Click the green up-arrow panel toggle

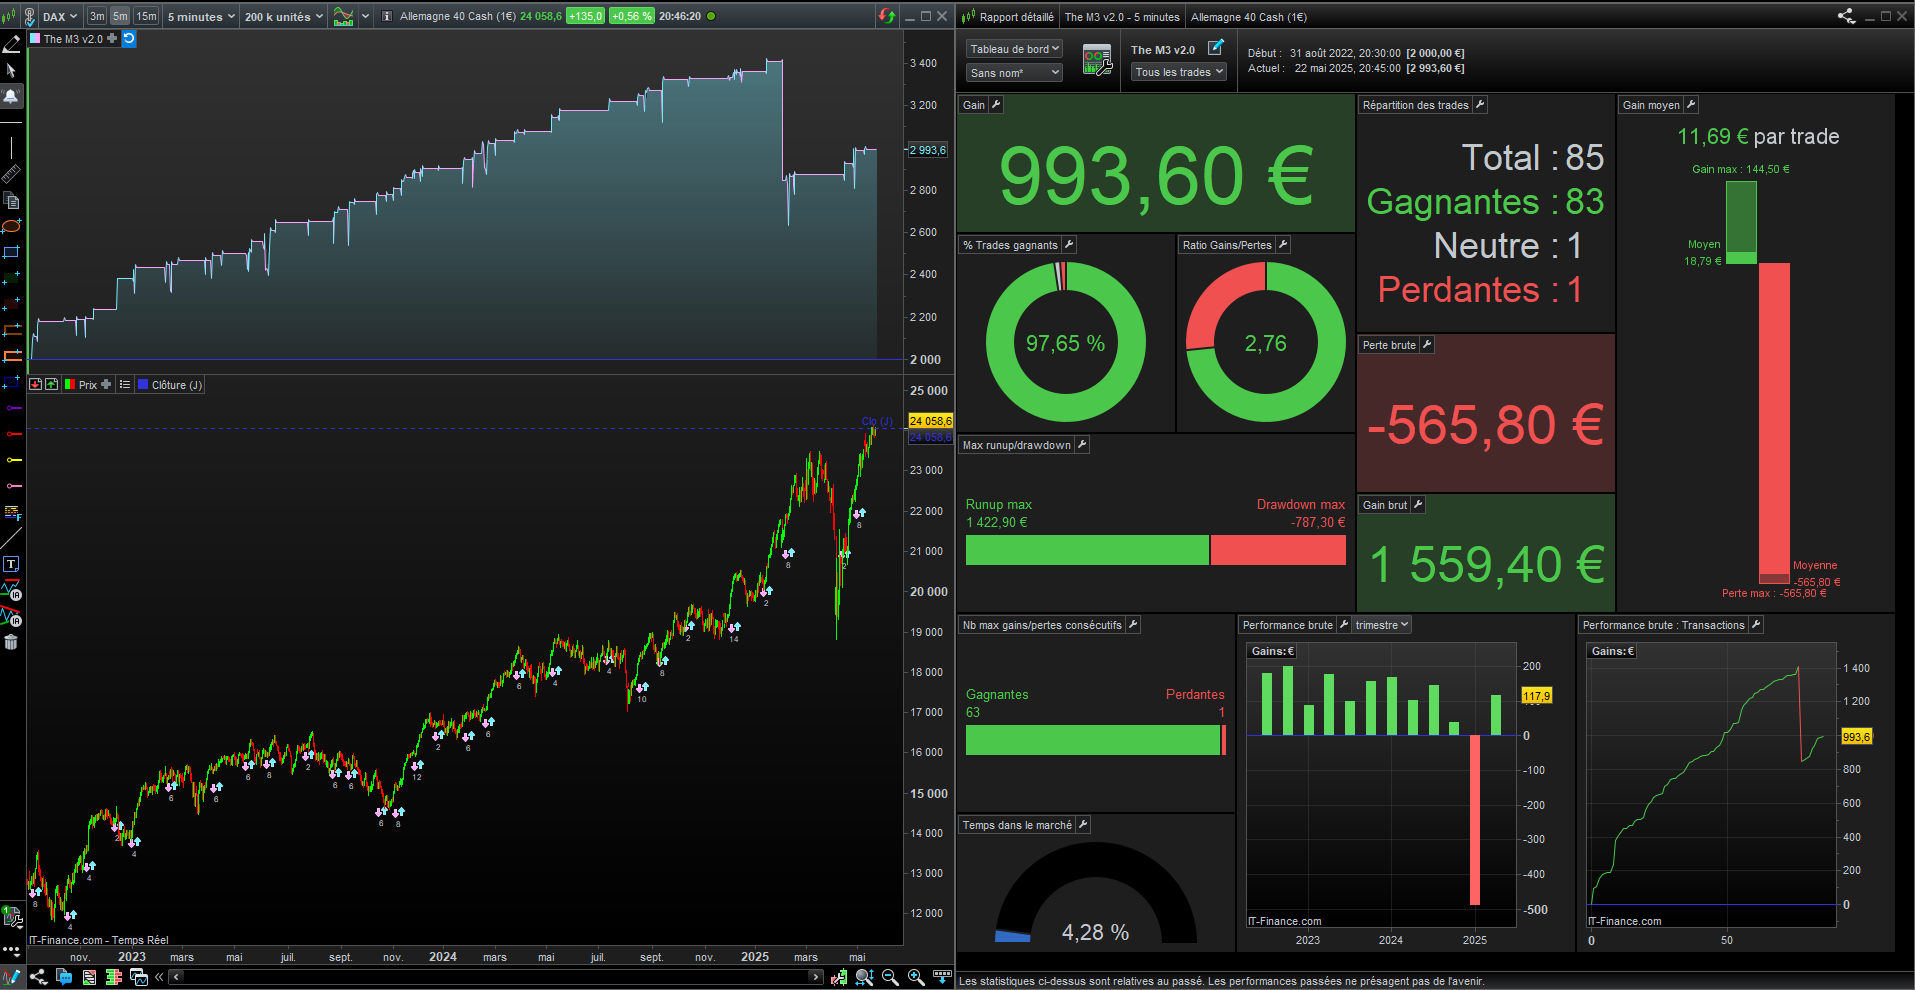point(51,384)
